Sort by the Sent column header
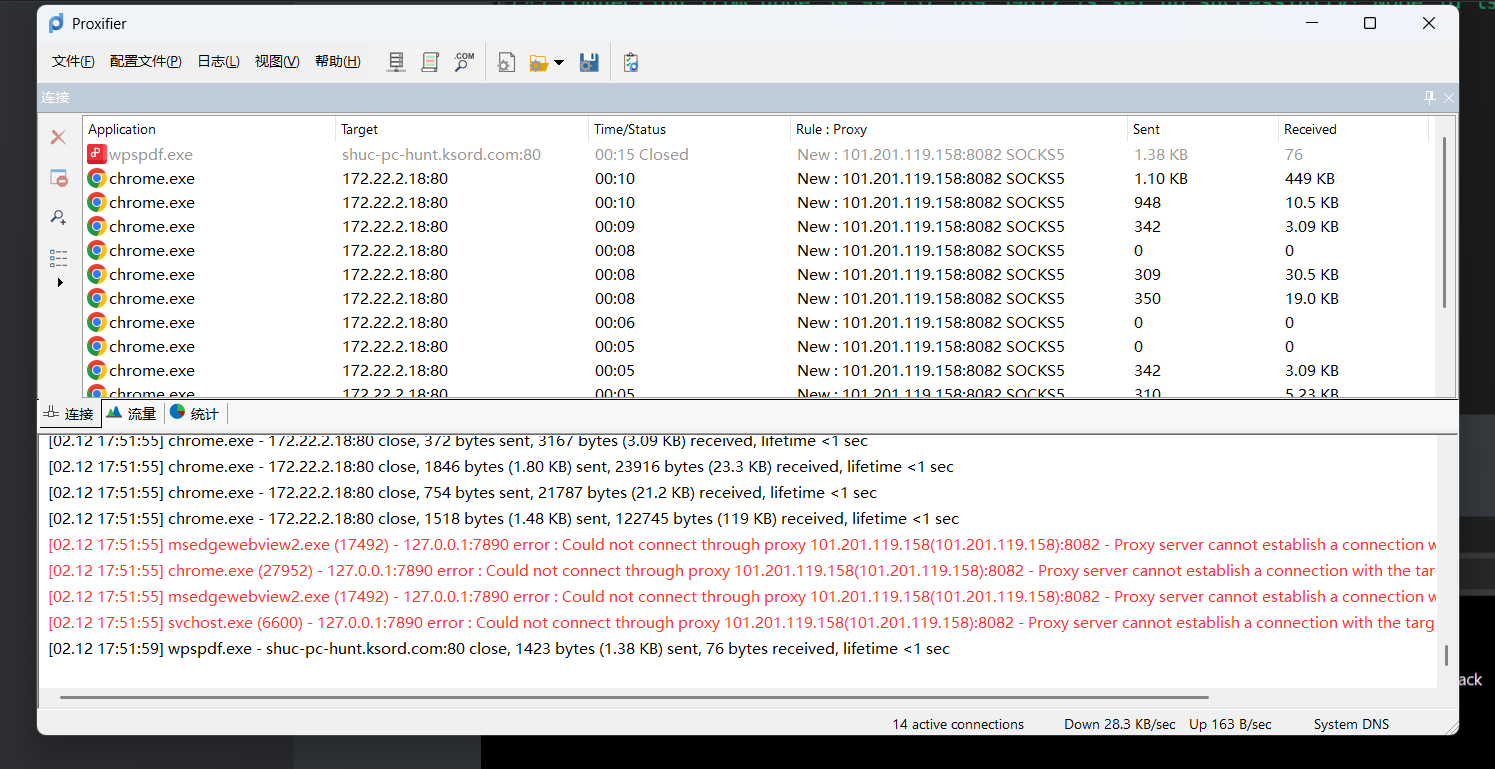Screen dimensions: 1495x769 pyautogui.click(x=1203, y=129)
